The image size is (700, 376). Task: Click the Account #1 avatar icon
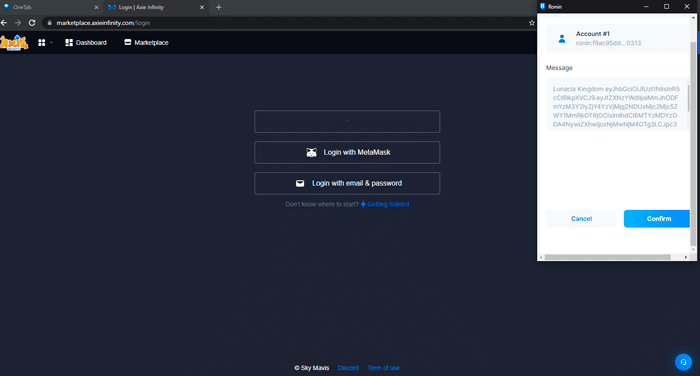point(562,39)
